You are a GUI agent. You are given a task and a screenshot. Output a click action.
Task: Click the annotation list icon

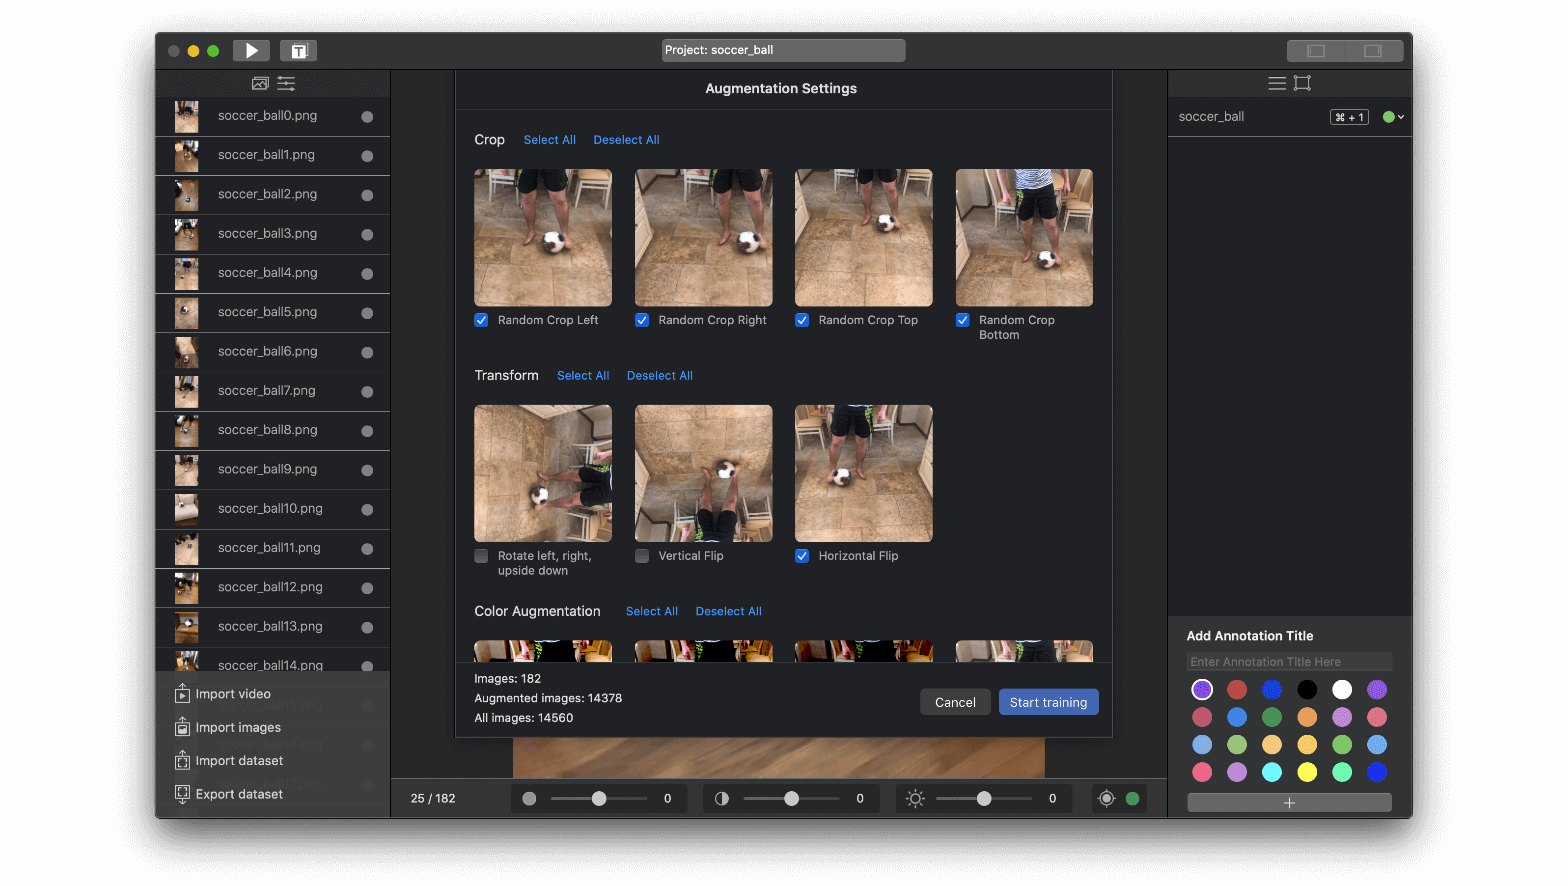pyautogui.click(x=1277, y=84)
